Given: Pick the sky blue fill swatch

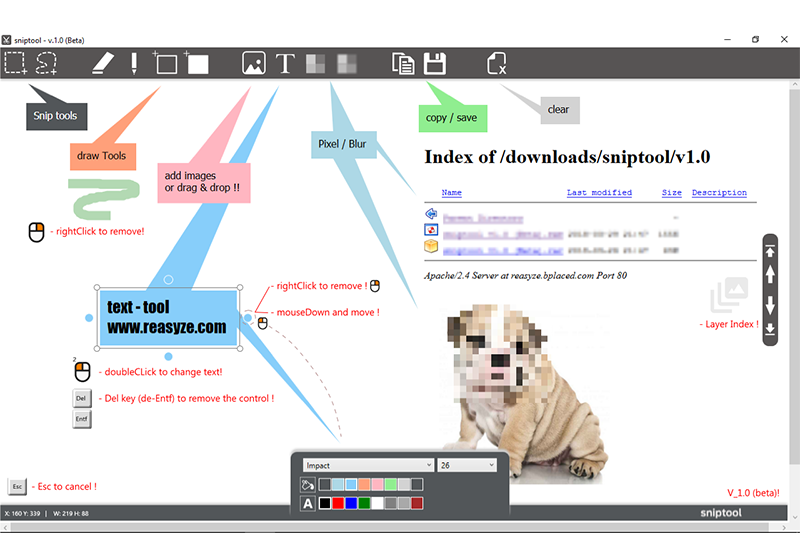Looking at the screenshot, I should [351, 484].
